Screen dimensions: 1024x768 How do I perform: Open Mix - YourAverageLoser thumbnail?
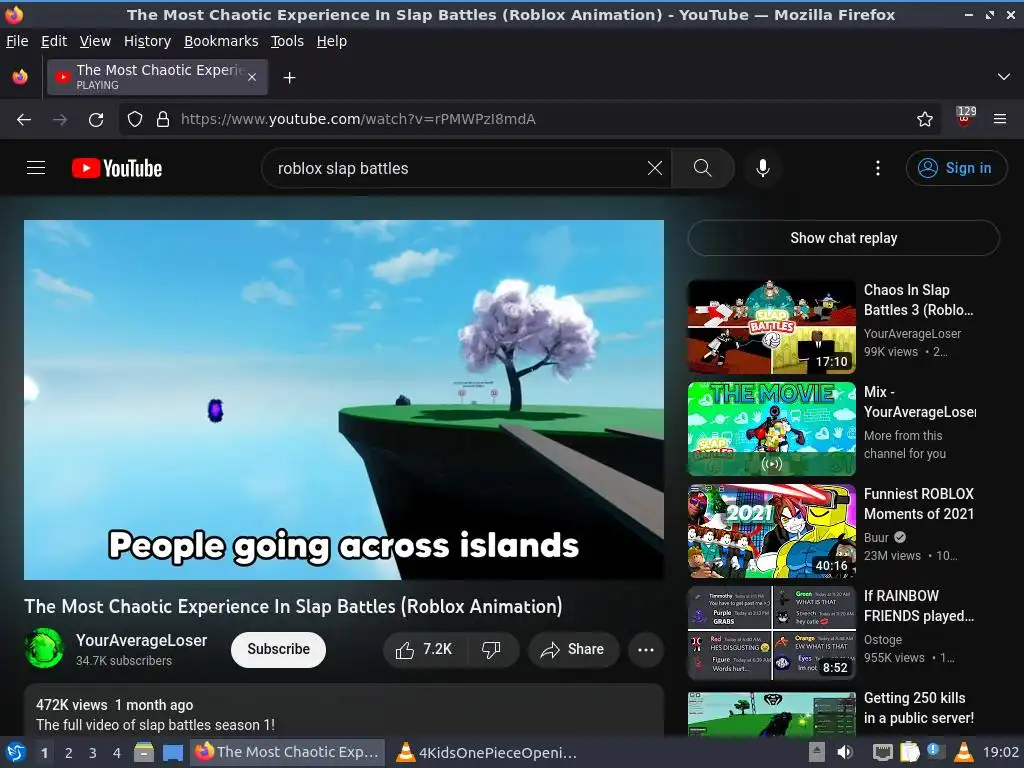point(771,429)
